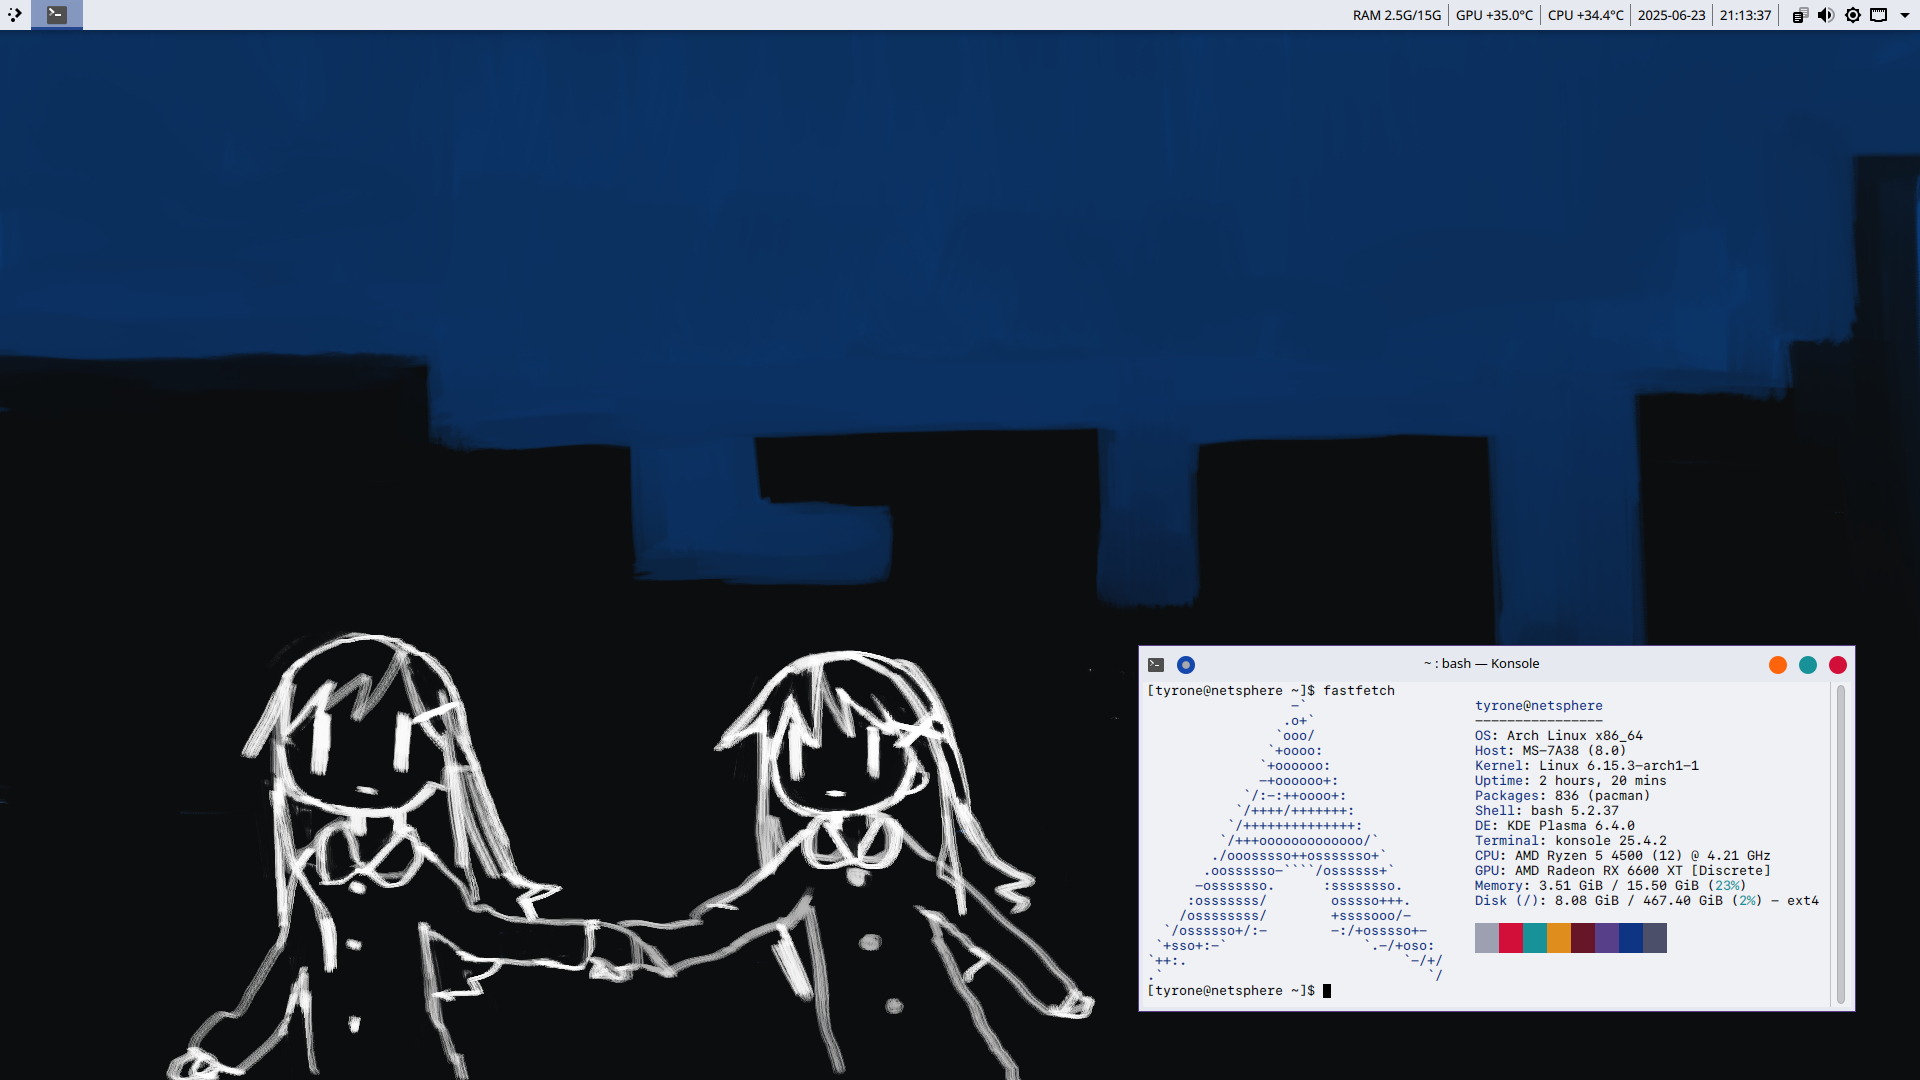Click the RAM 2.5G/15G monitor widget
This screenshot has width=1920, height=1080.
tap(1397, 15)
